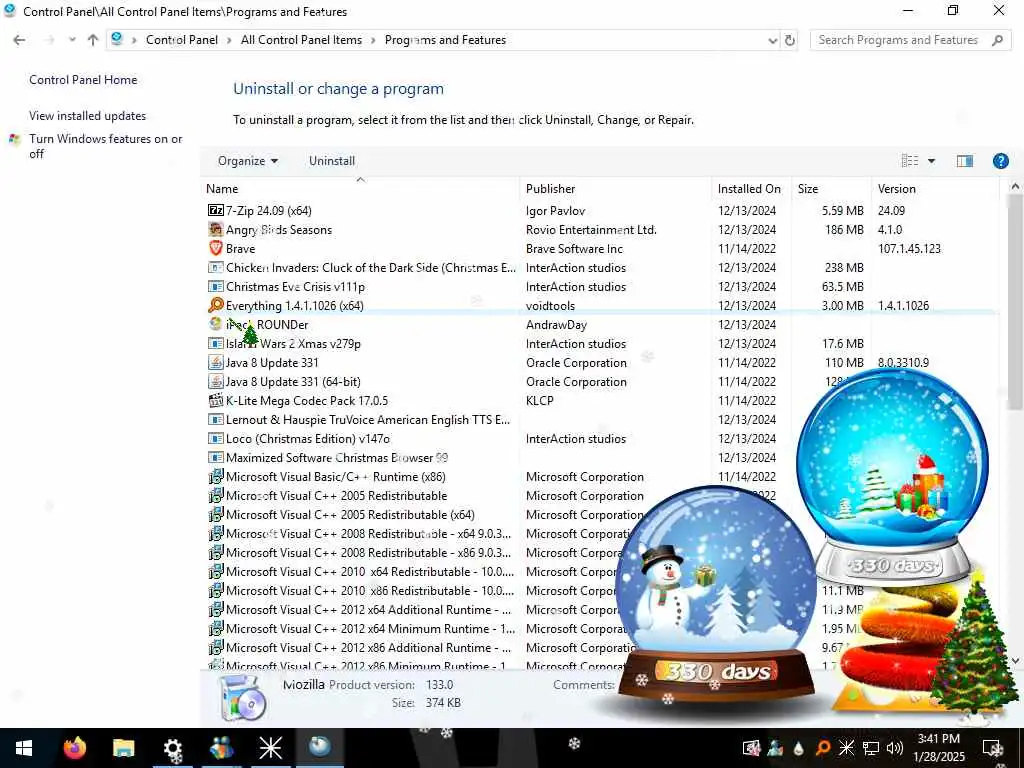Open the taskbar clock showing 3:41 PM
The image size is (1024, 768).
[x=938, y=748]
